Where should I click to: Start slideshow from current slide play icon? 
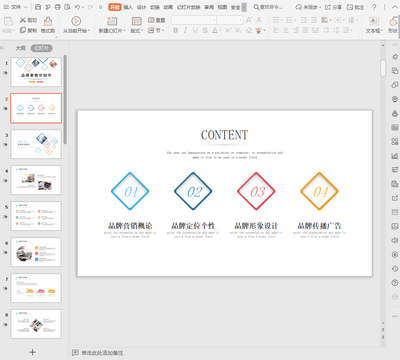(x=76, y=21)
